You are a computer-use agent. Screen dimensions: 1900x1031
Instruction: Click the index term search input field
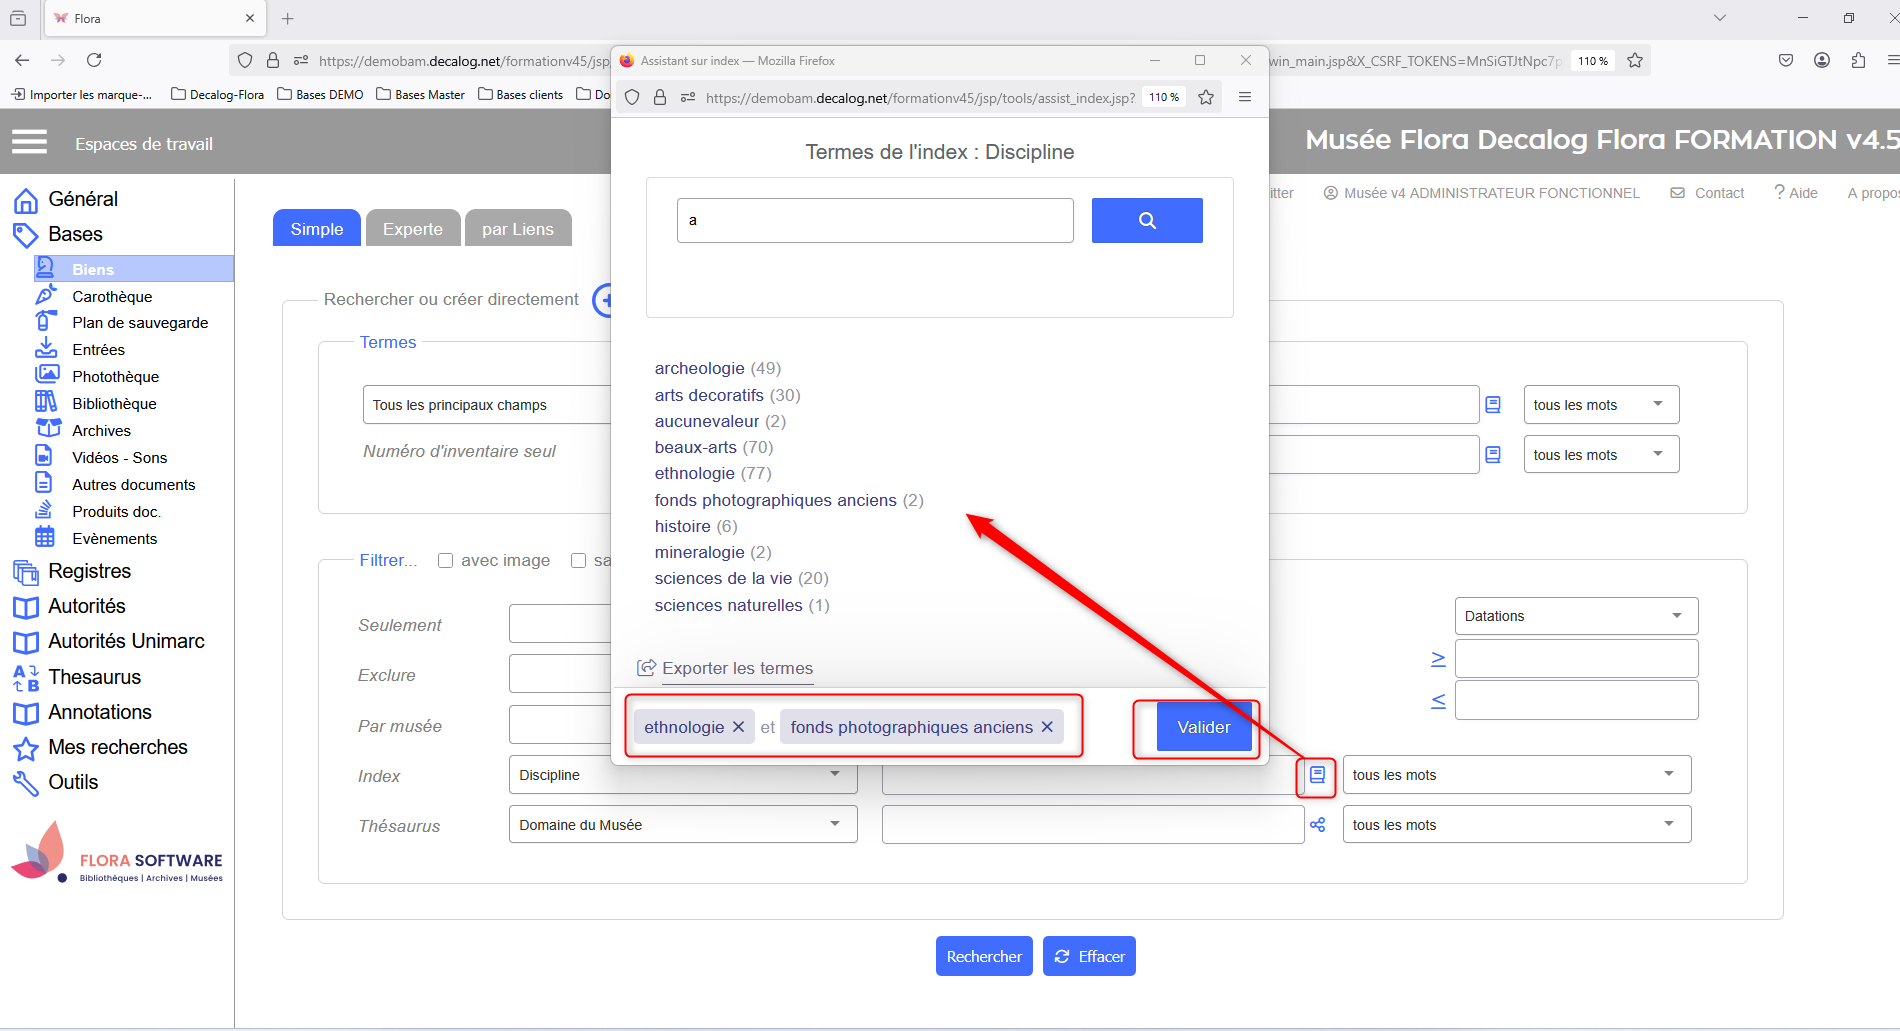(x=874, y=220)
